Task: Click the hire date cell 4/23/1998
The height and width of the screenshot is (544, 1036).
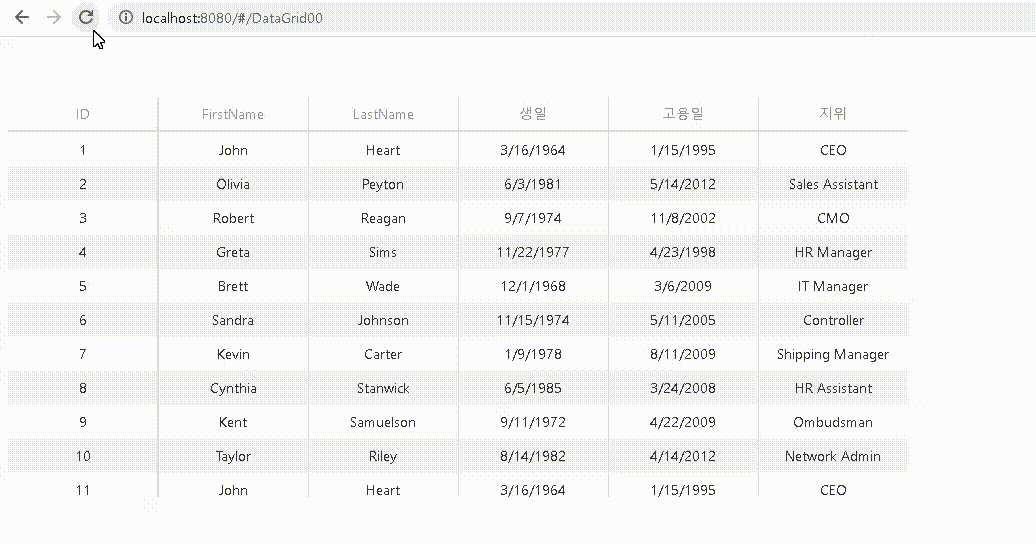Action: (x=683, y=253)
